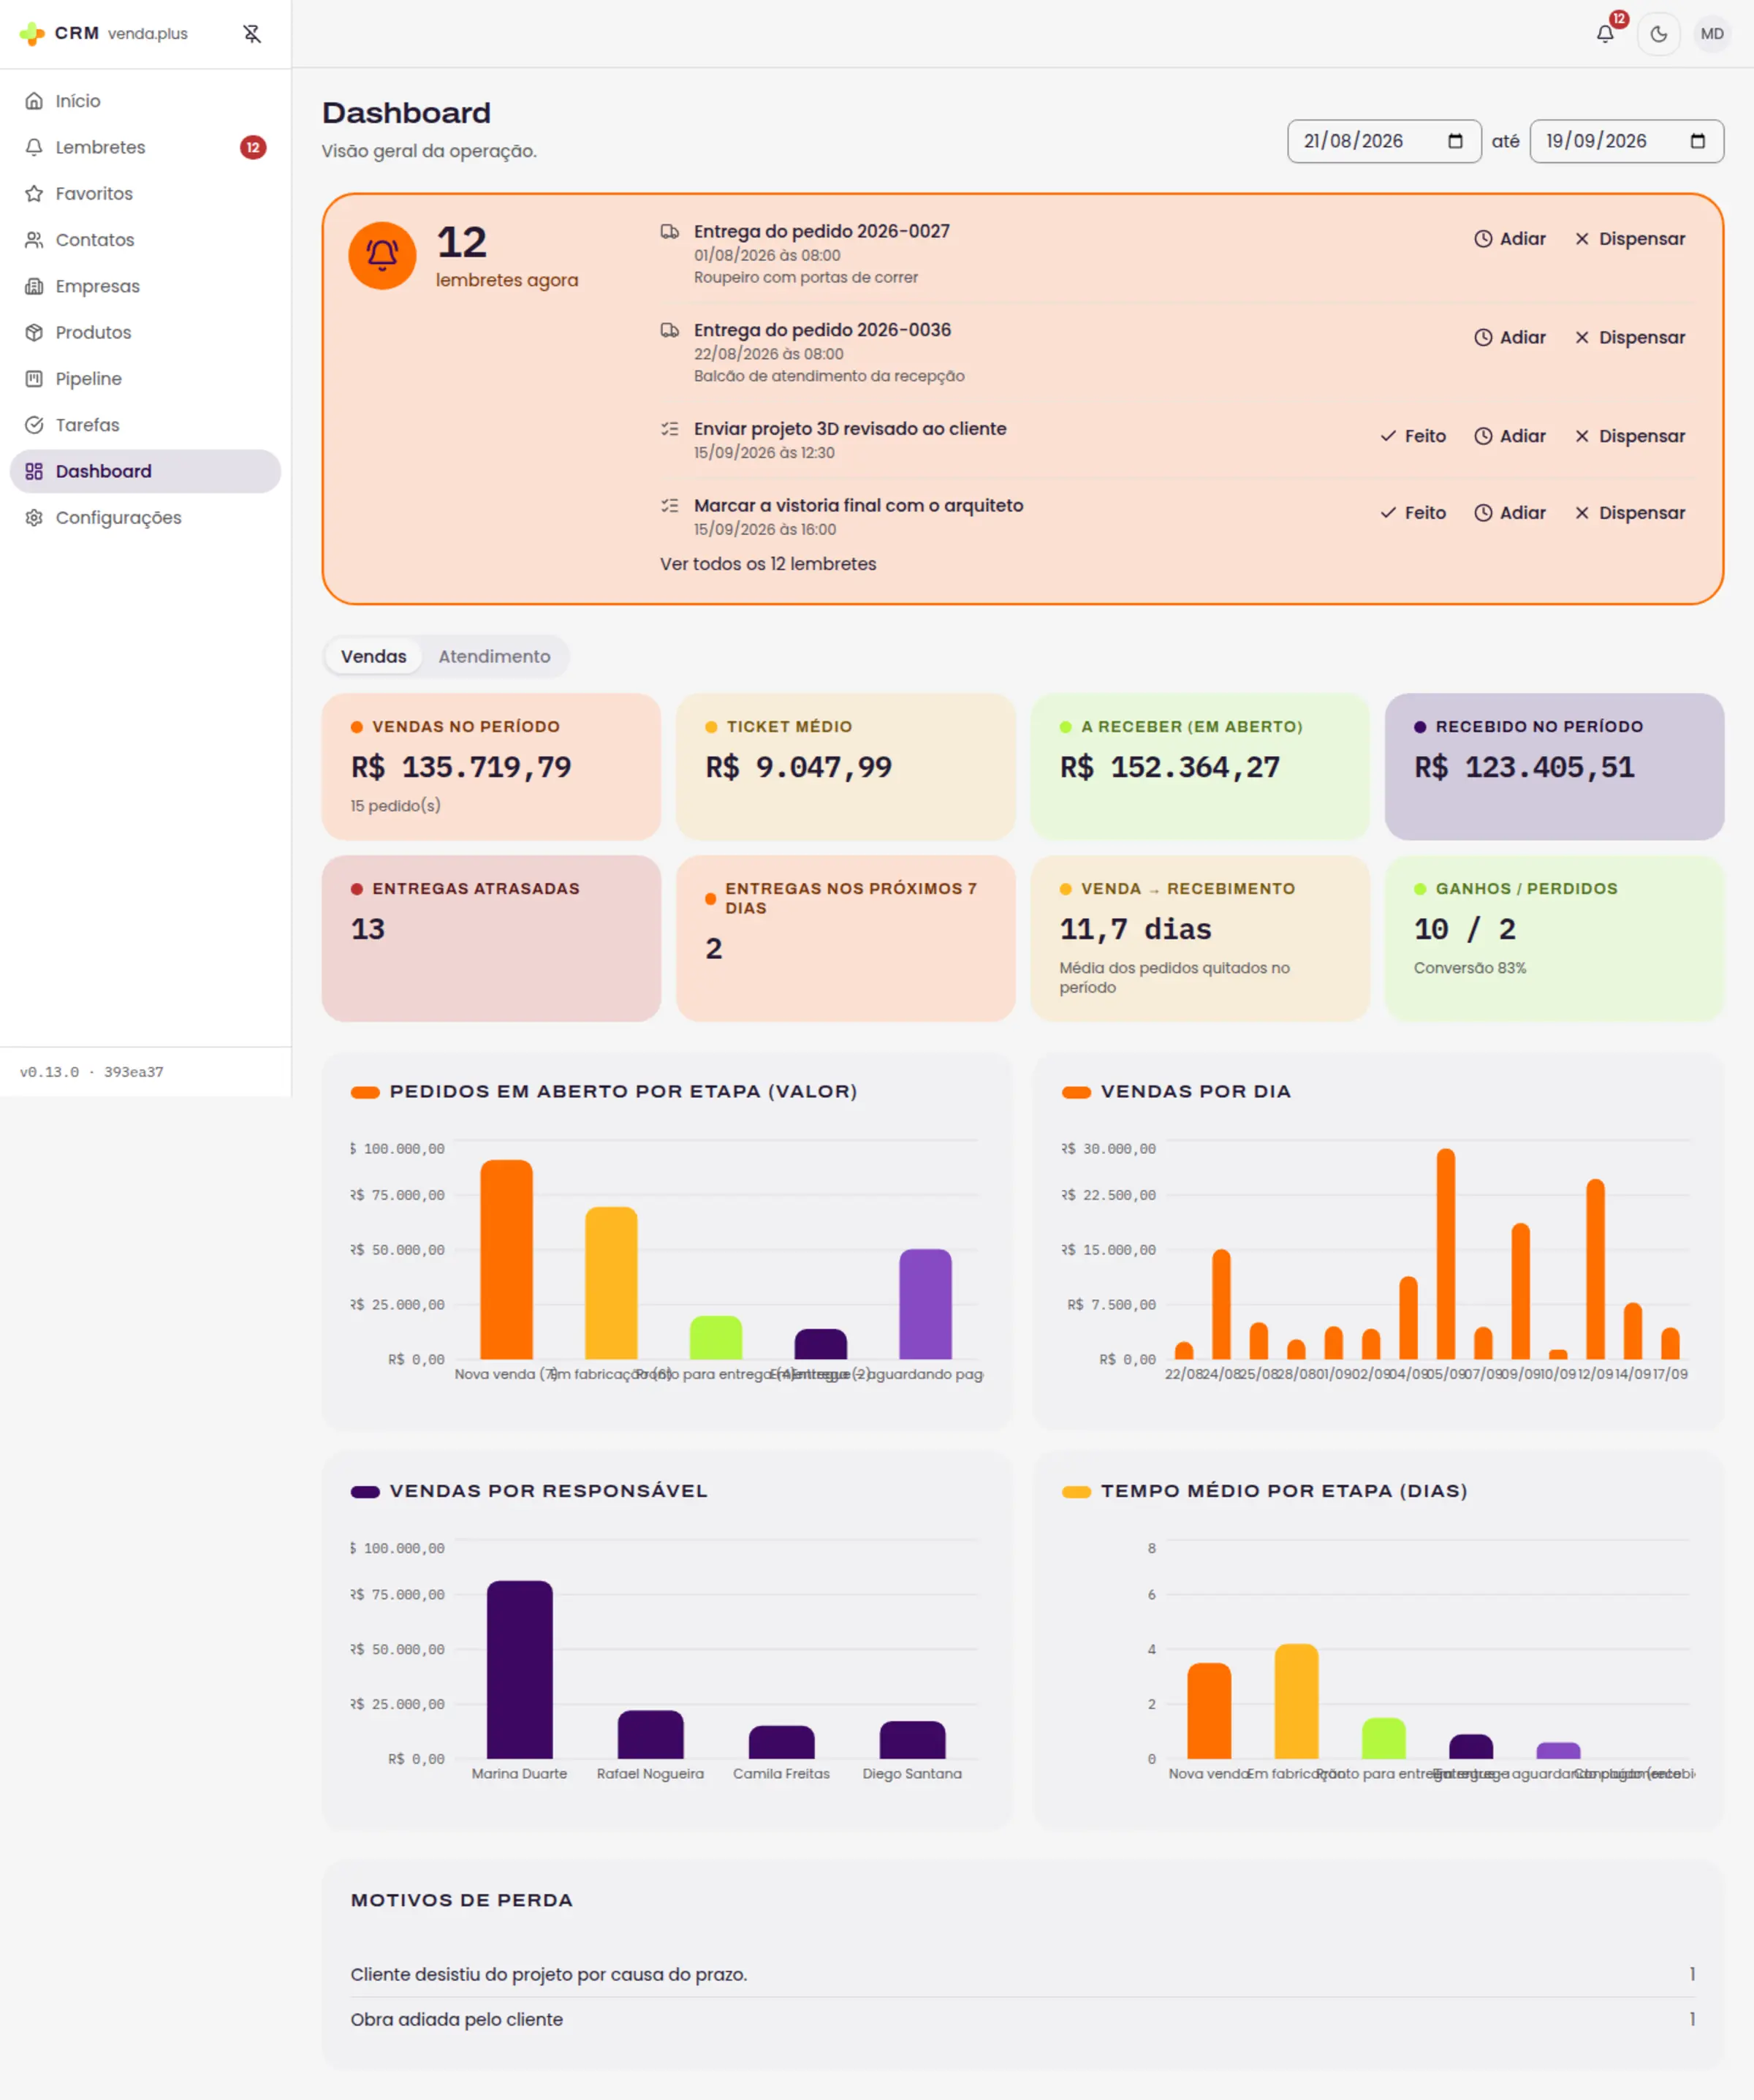Image resolution: width=1754 pixels, height=2100 pixels.
Task: Switch to the Atendimento tab
Action: click(x=494, y=657)
